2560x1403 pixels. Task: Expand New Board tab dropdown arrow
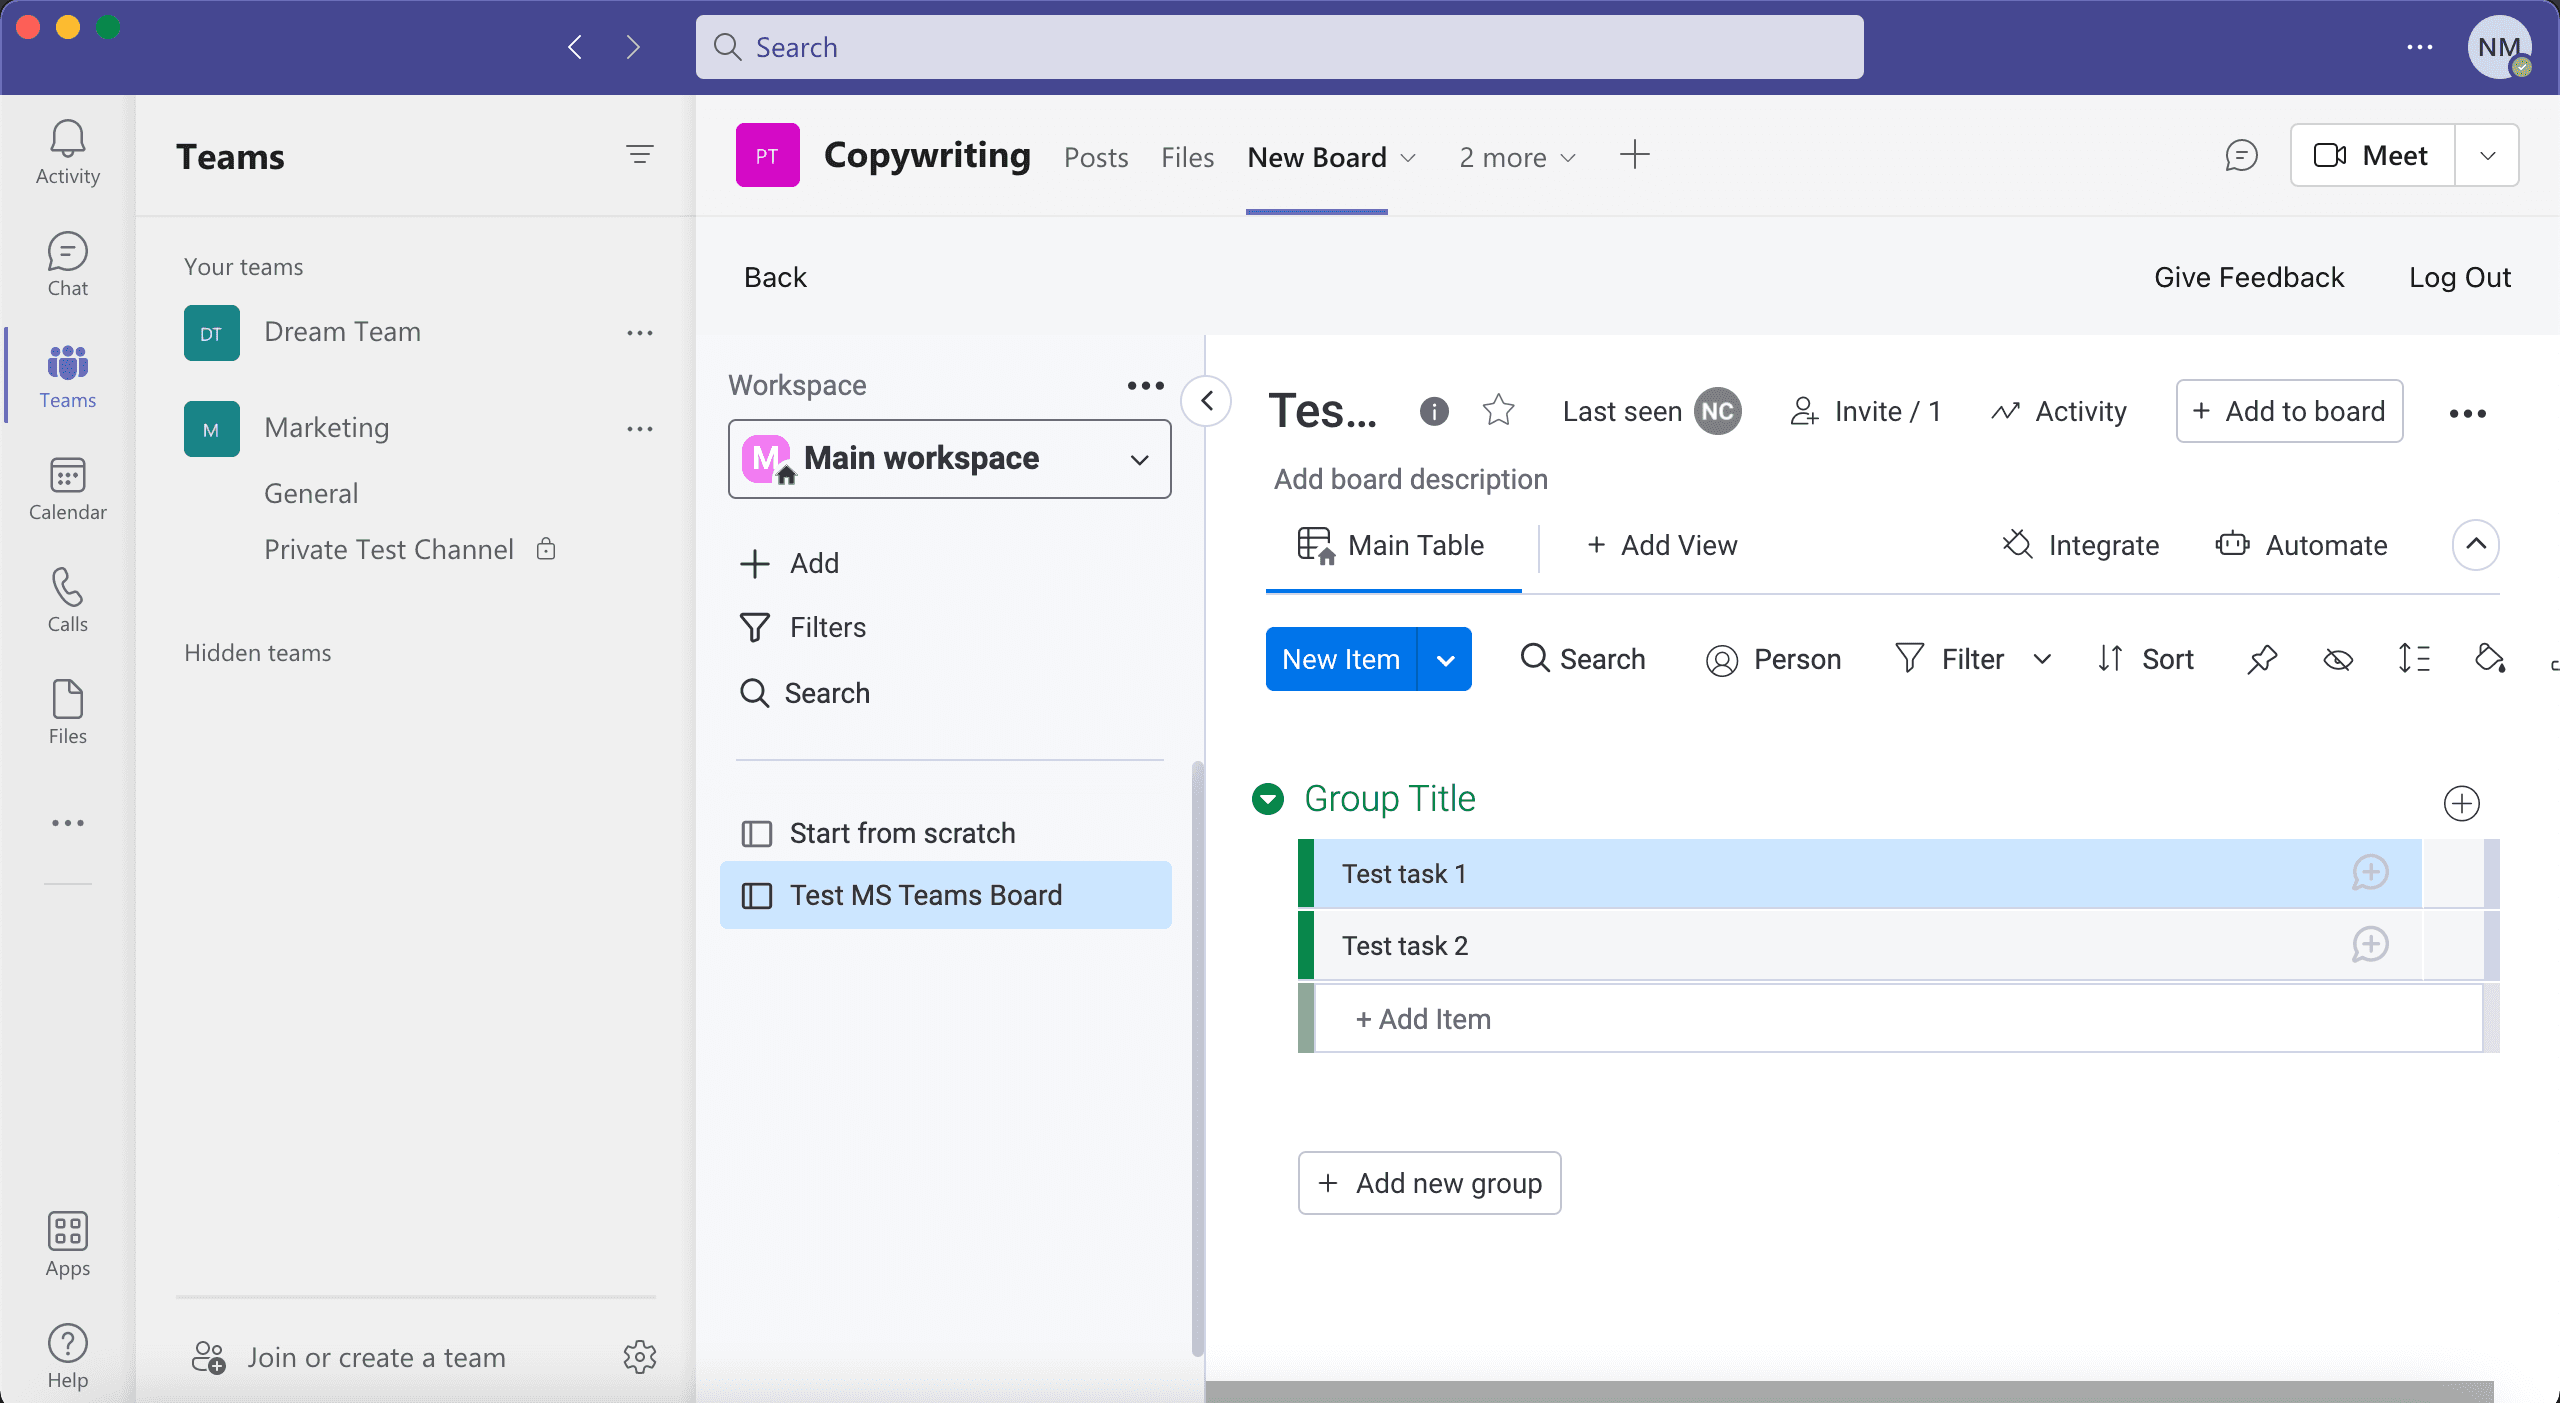[1408, 158]
